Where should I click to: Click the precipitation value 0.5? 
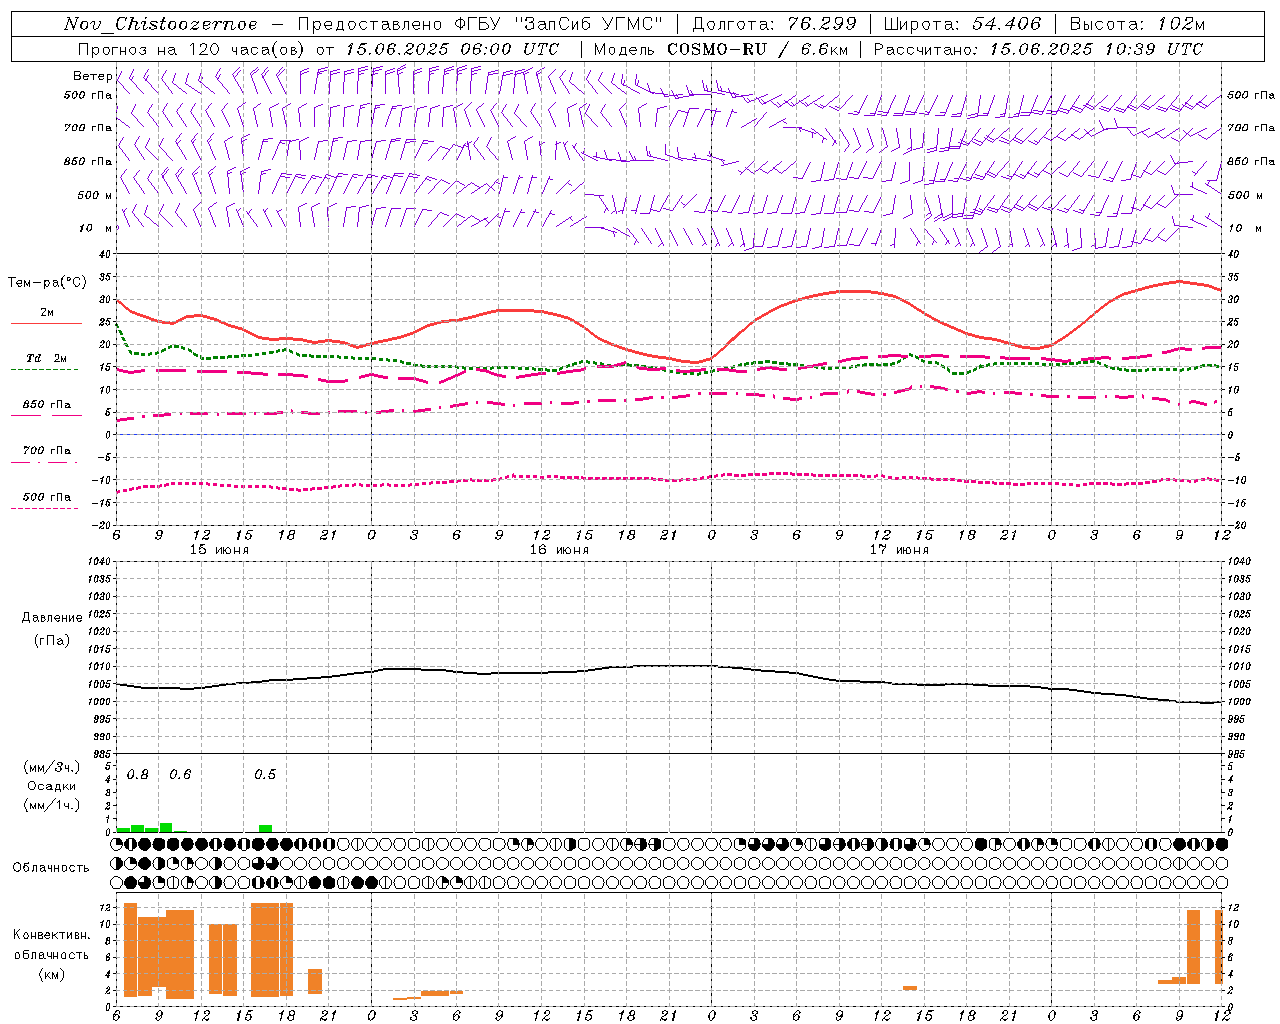265,775
